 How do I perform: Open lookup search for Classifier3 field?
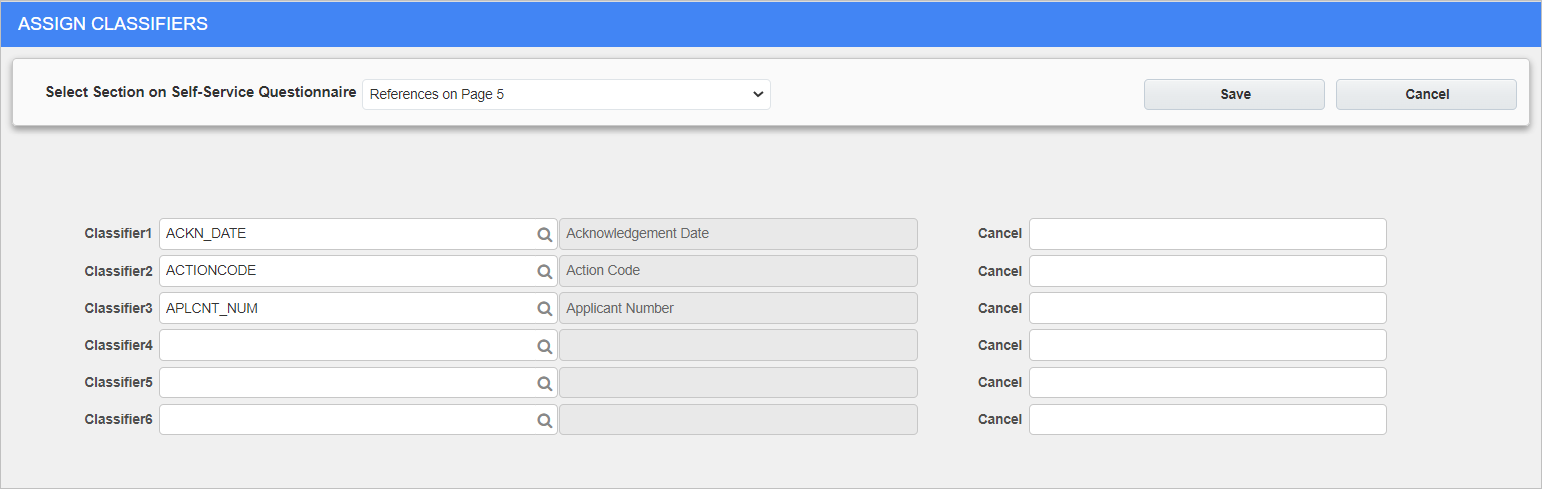tap(545, 308)
